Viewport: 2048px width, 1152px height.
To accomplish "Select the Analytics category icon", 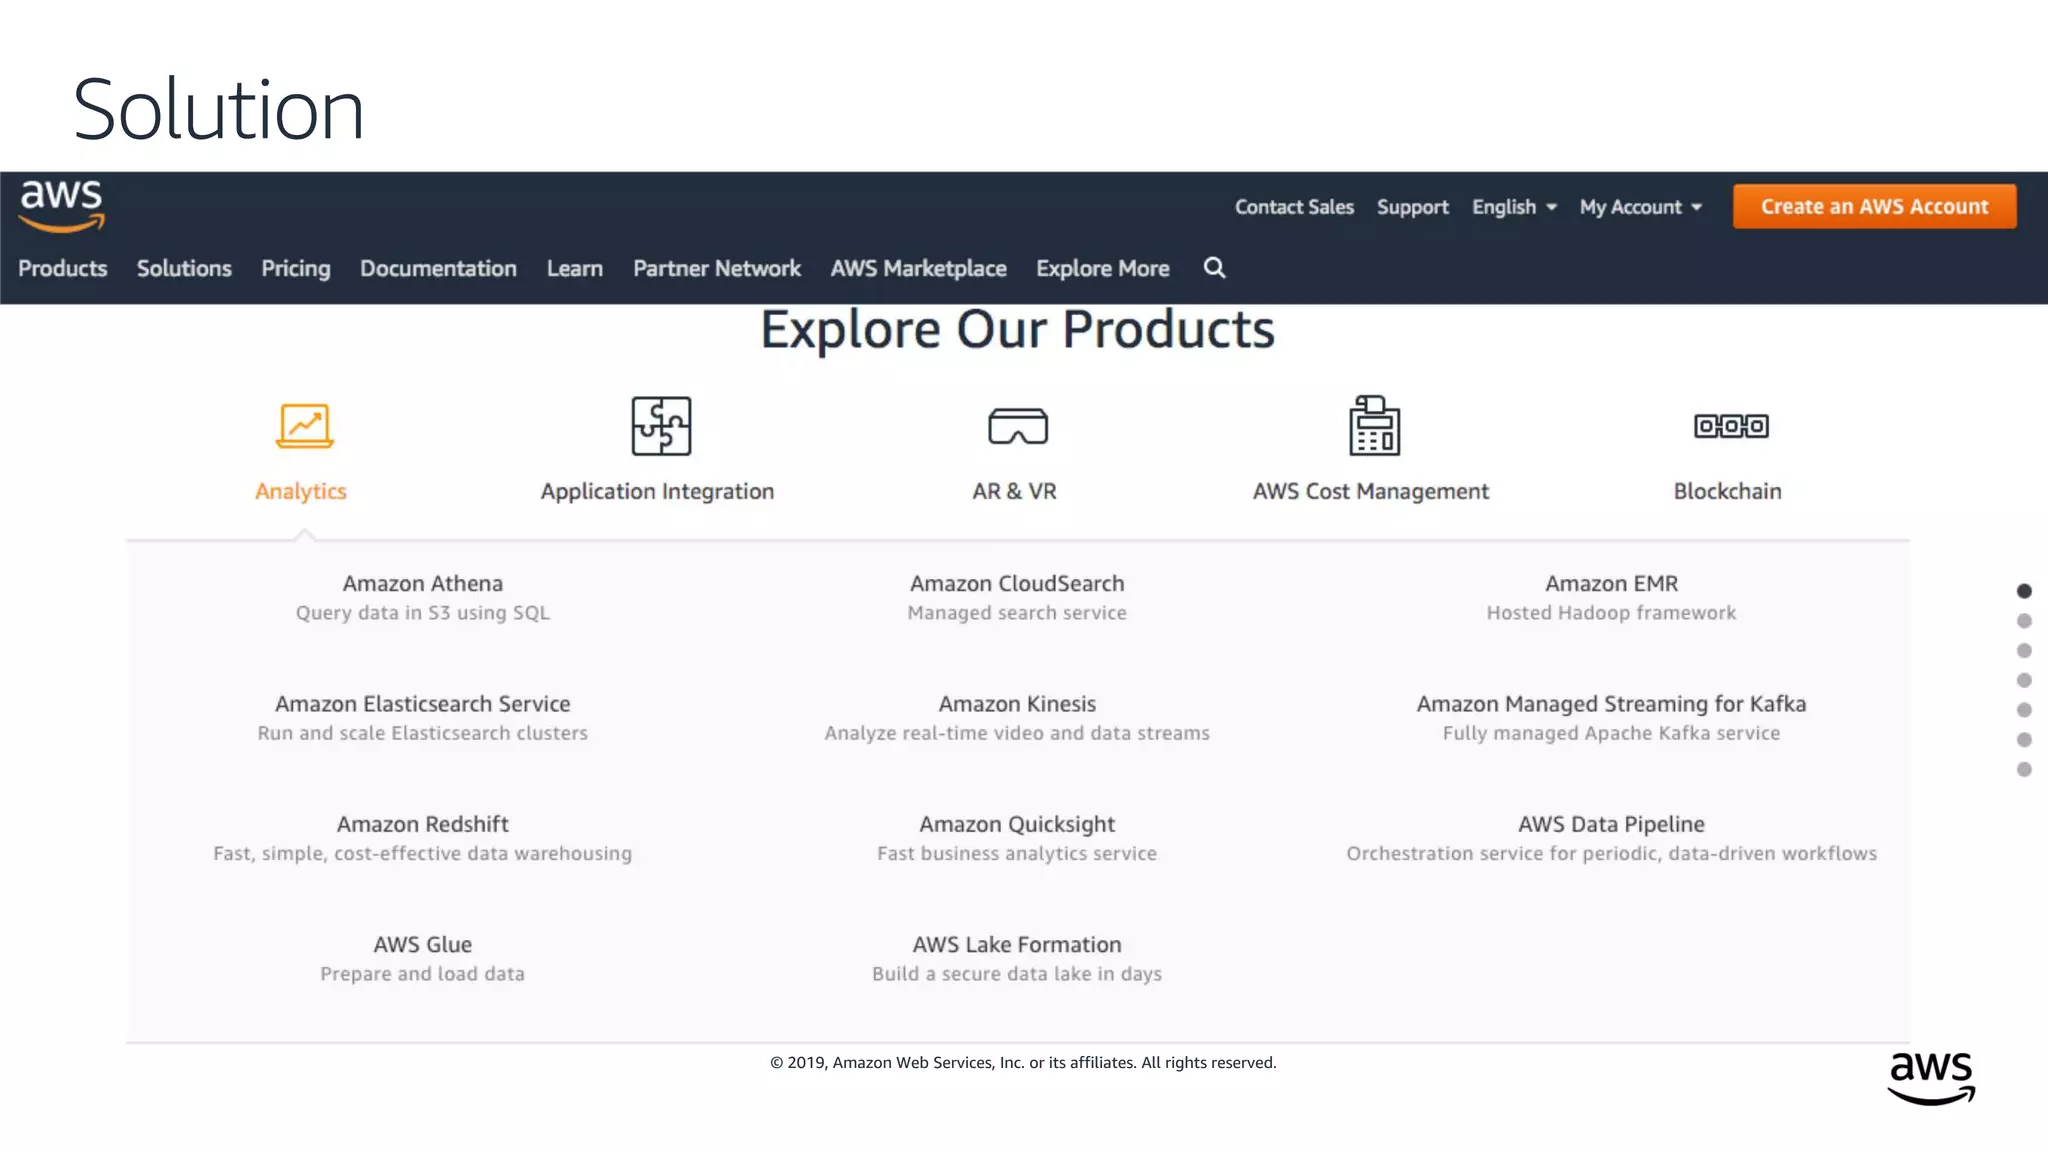I will tap(304, 426).
